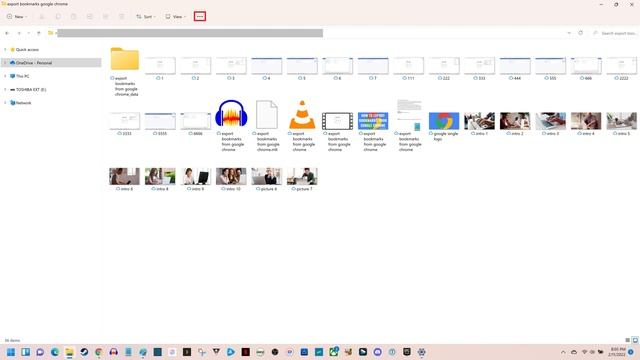
Task: Click the Delete trash icon in the toolbar
Action: click(x=121, y=17)
